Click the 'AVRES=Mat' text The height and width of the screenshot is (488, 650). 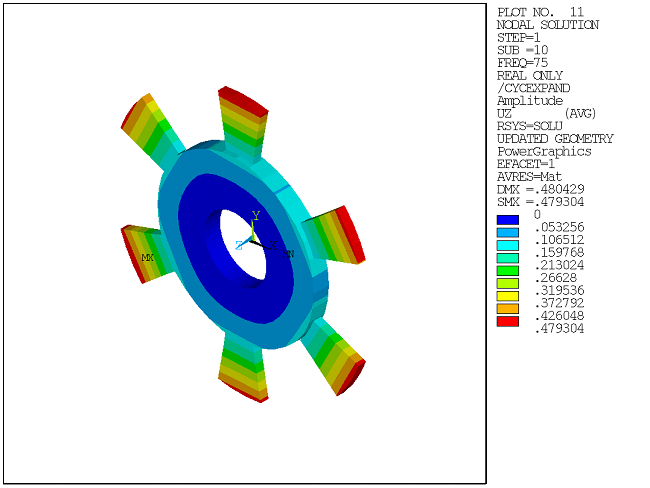point(529,177)
